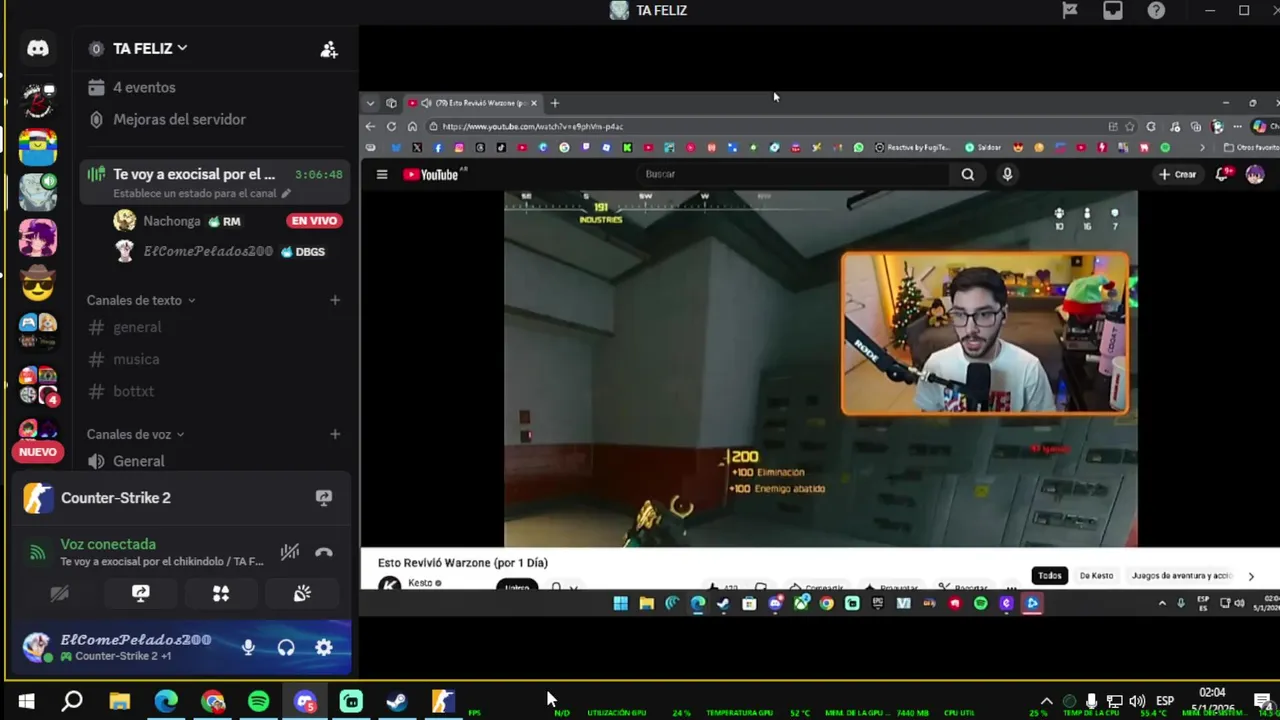1280x720 pixels.
Task: Expand filter chips with right chevron
Action: point(1250,576)
